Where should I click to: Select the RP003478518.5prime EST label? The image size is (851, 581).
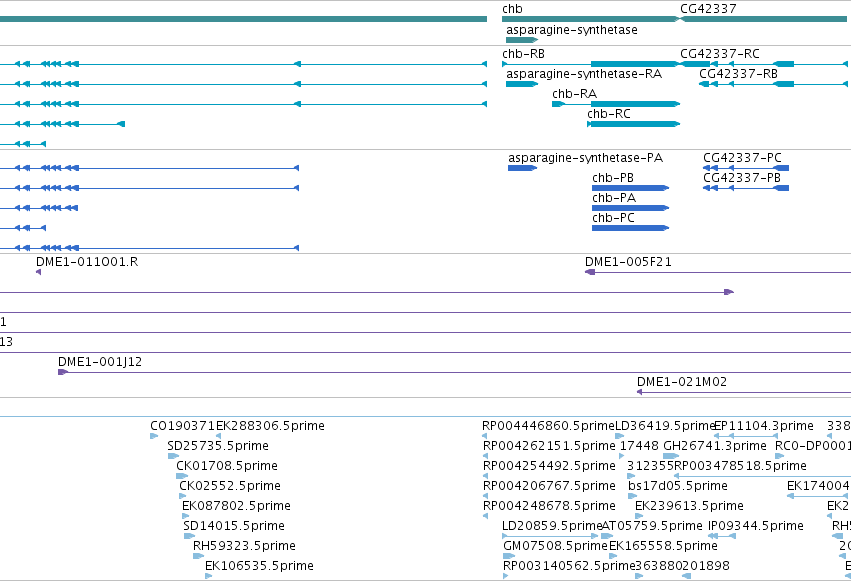[740, 466]
